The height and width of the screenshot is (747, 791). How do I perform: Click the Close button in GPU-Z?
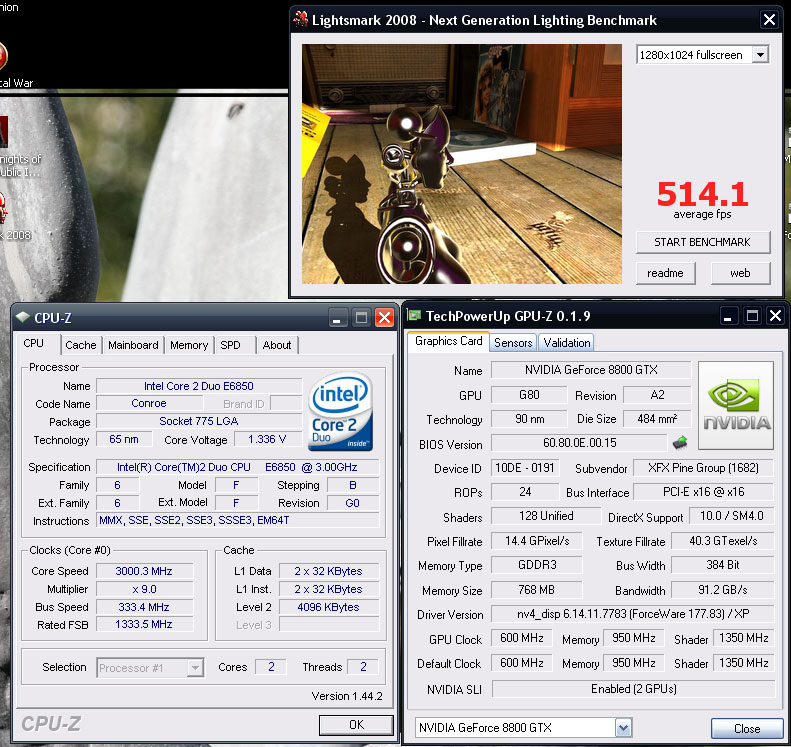(747, 729)
